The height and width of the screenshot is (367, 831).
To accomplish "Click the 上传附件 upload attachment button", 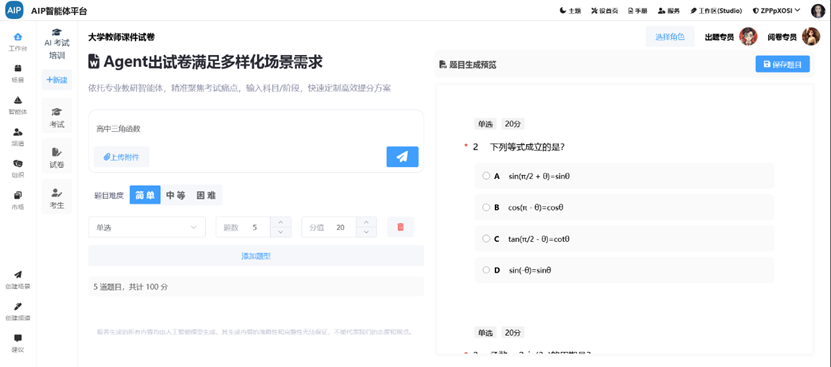I will 121,157.
